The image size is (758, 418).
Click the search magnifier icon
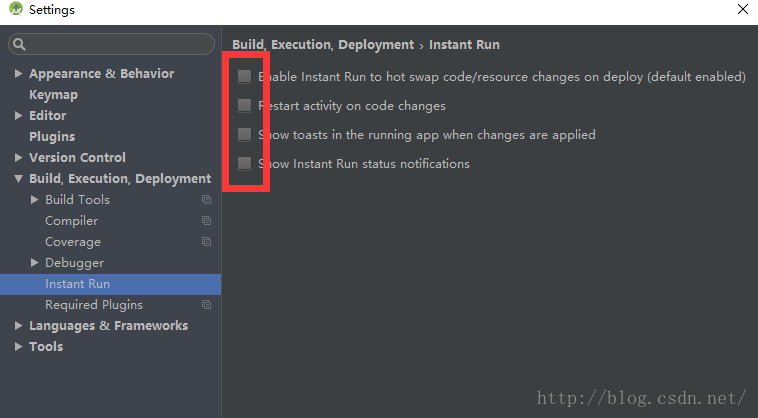pyautogui.click(x=19, y=44)
